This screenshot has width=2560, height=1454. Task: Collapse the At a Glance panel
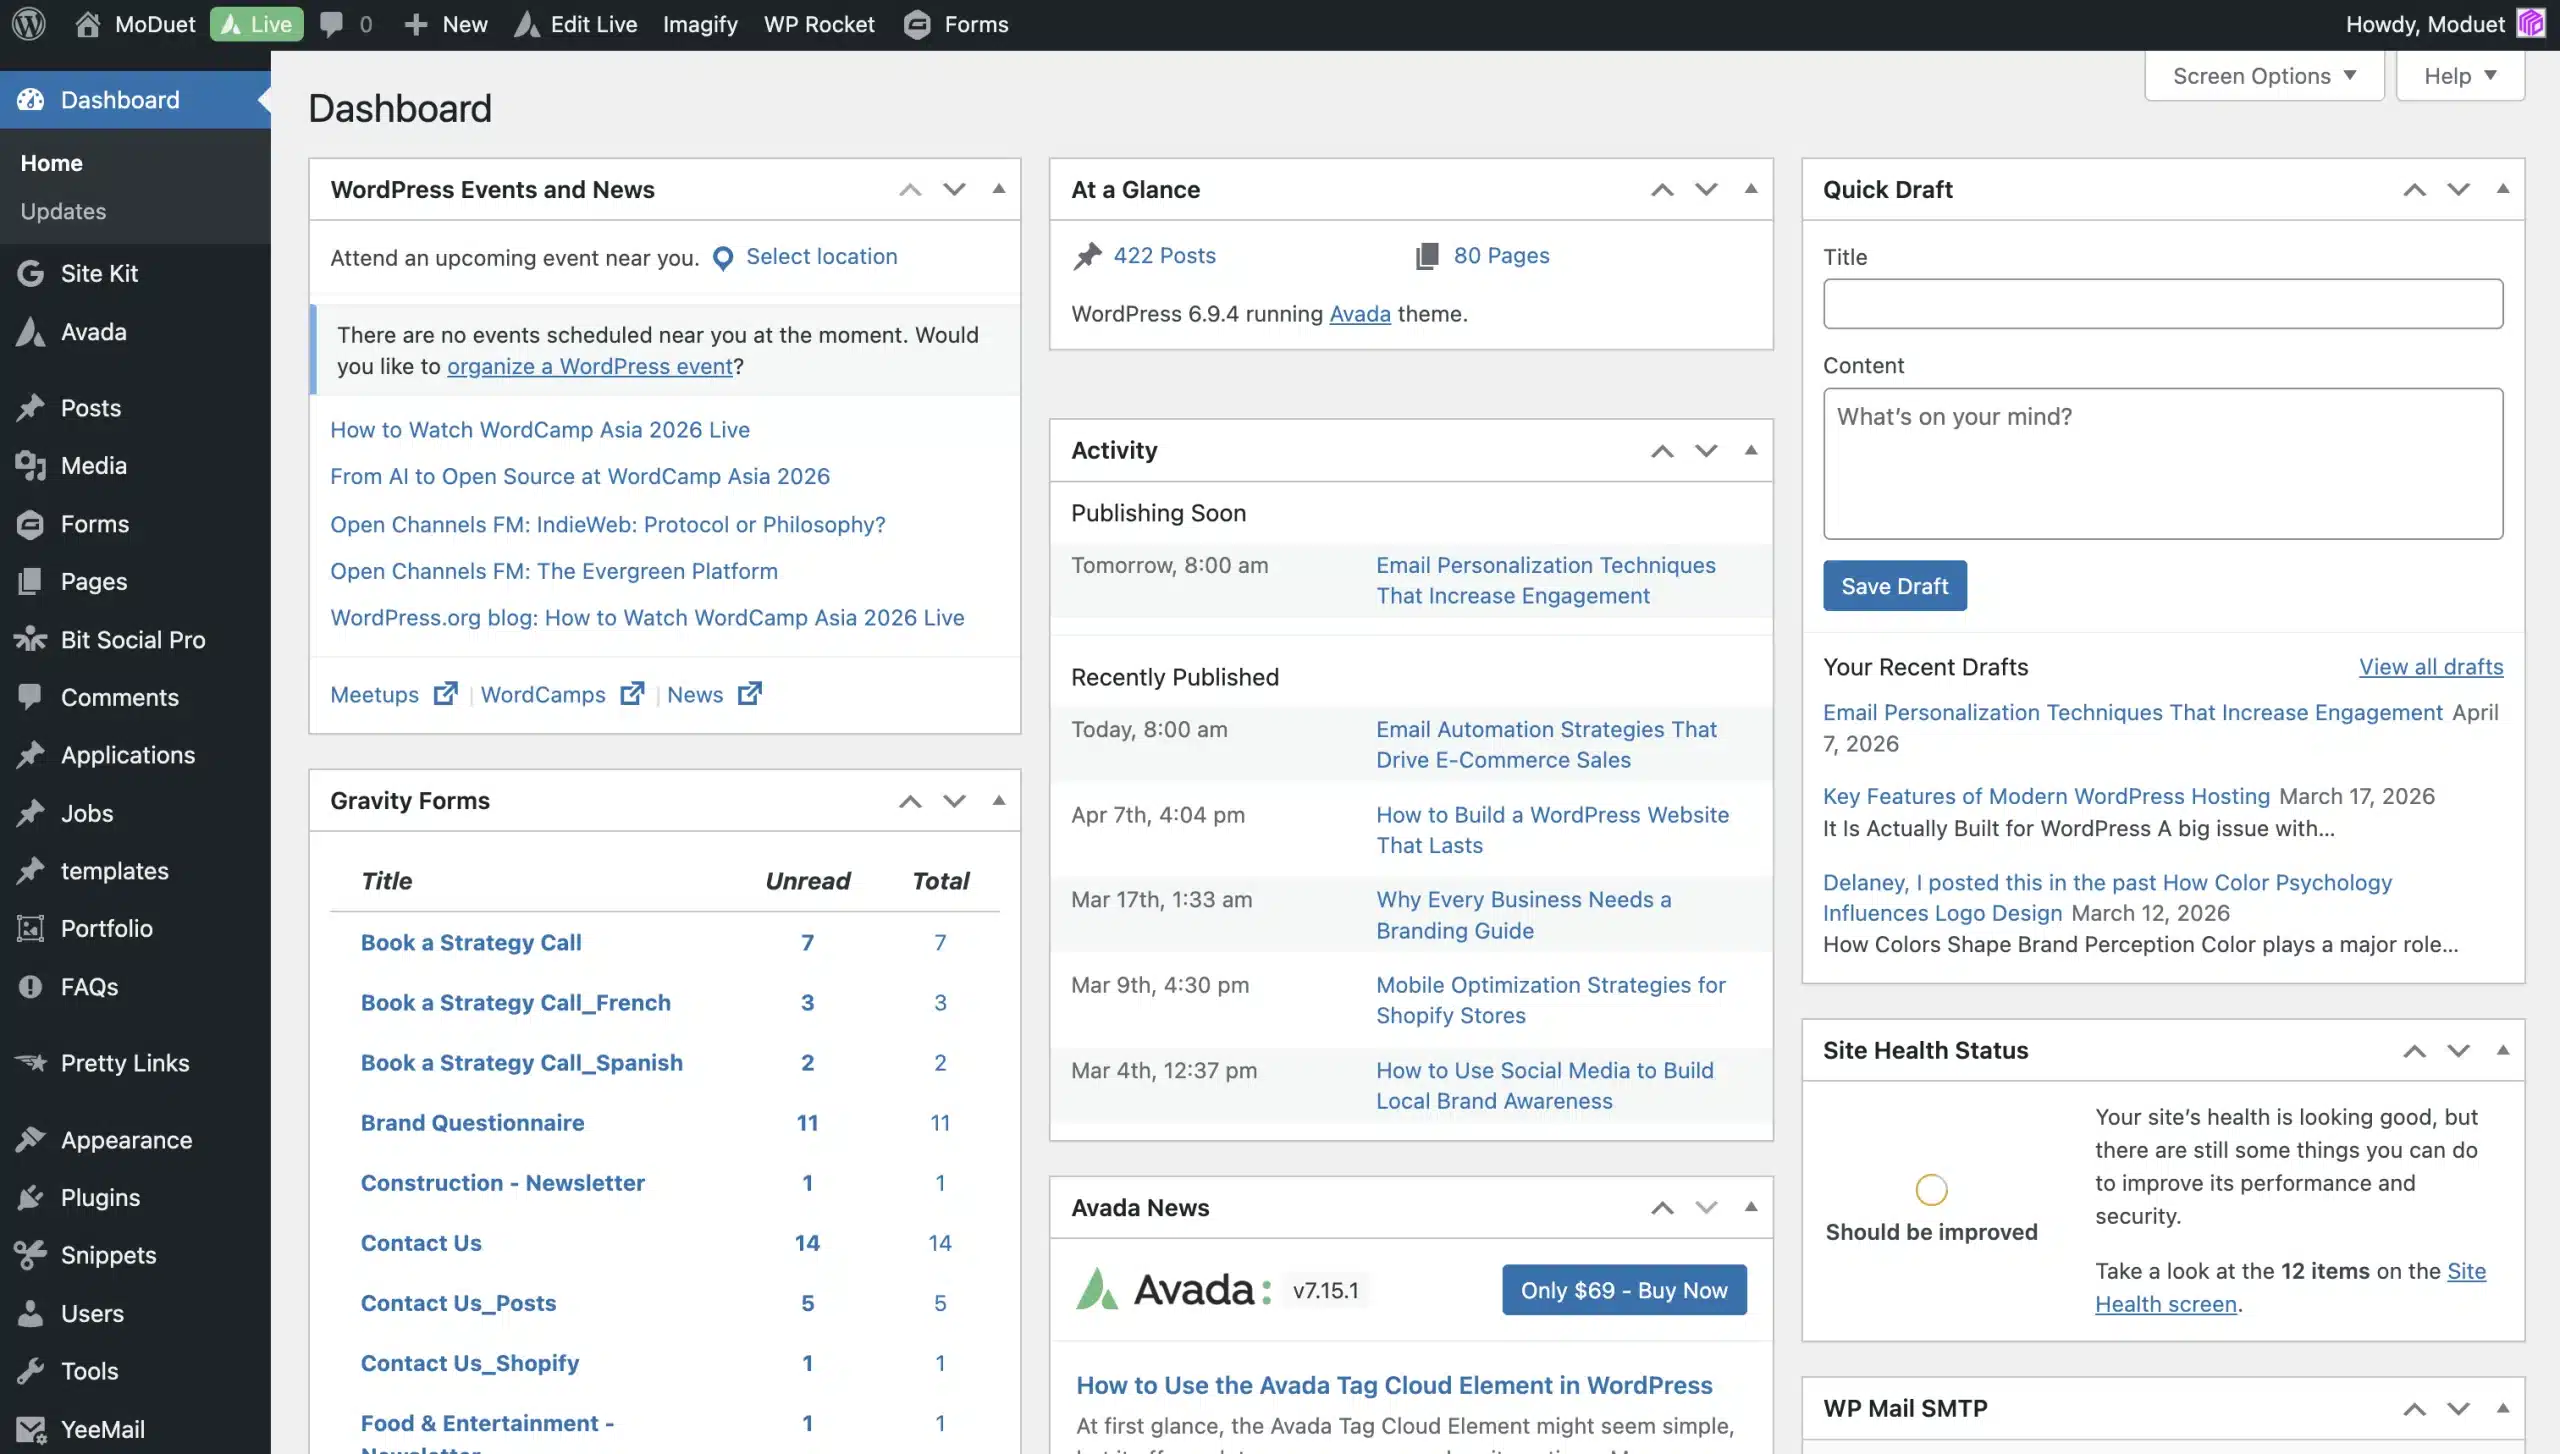click(1750, 189)
